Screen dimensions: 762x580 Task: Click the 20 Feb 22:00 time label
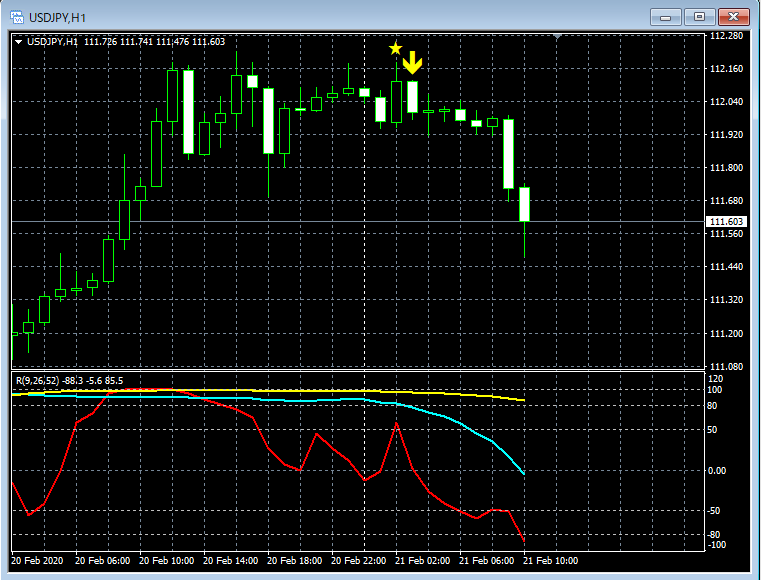point(359,561)
